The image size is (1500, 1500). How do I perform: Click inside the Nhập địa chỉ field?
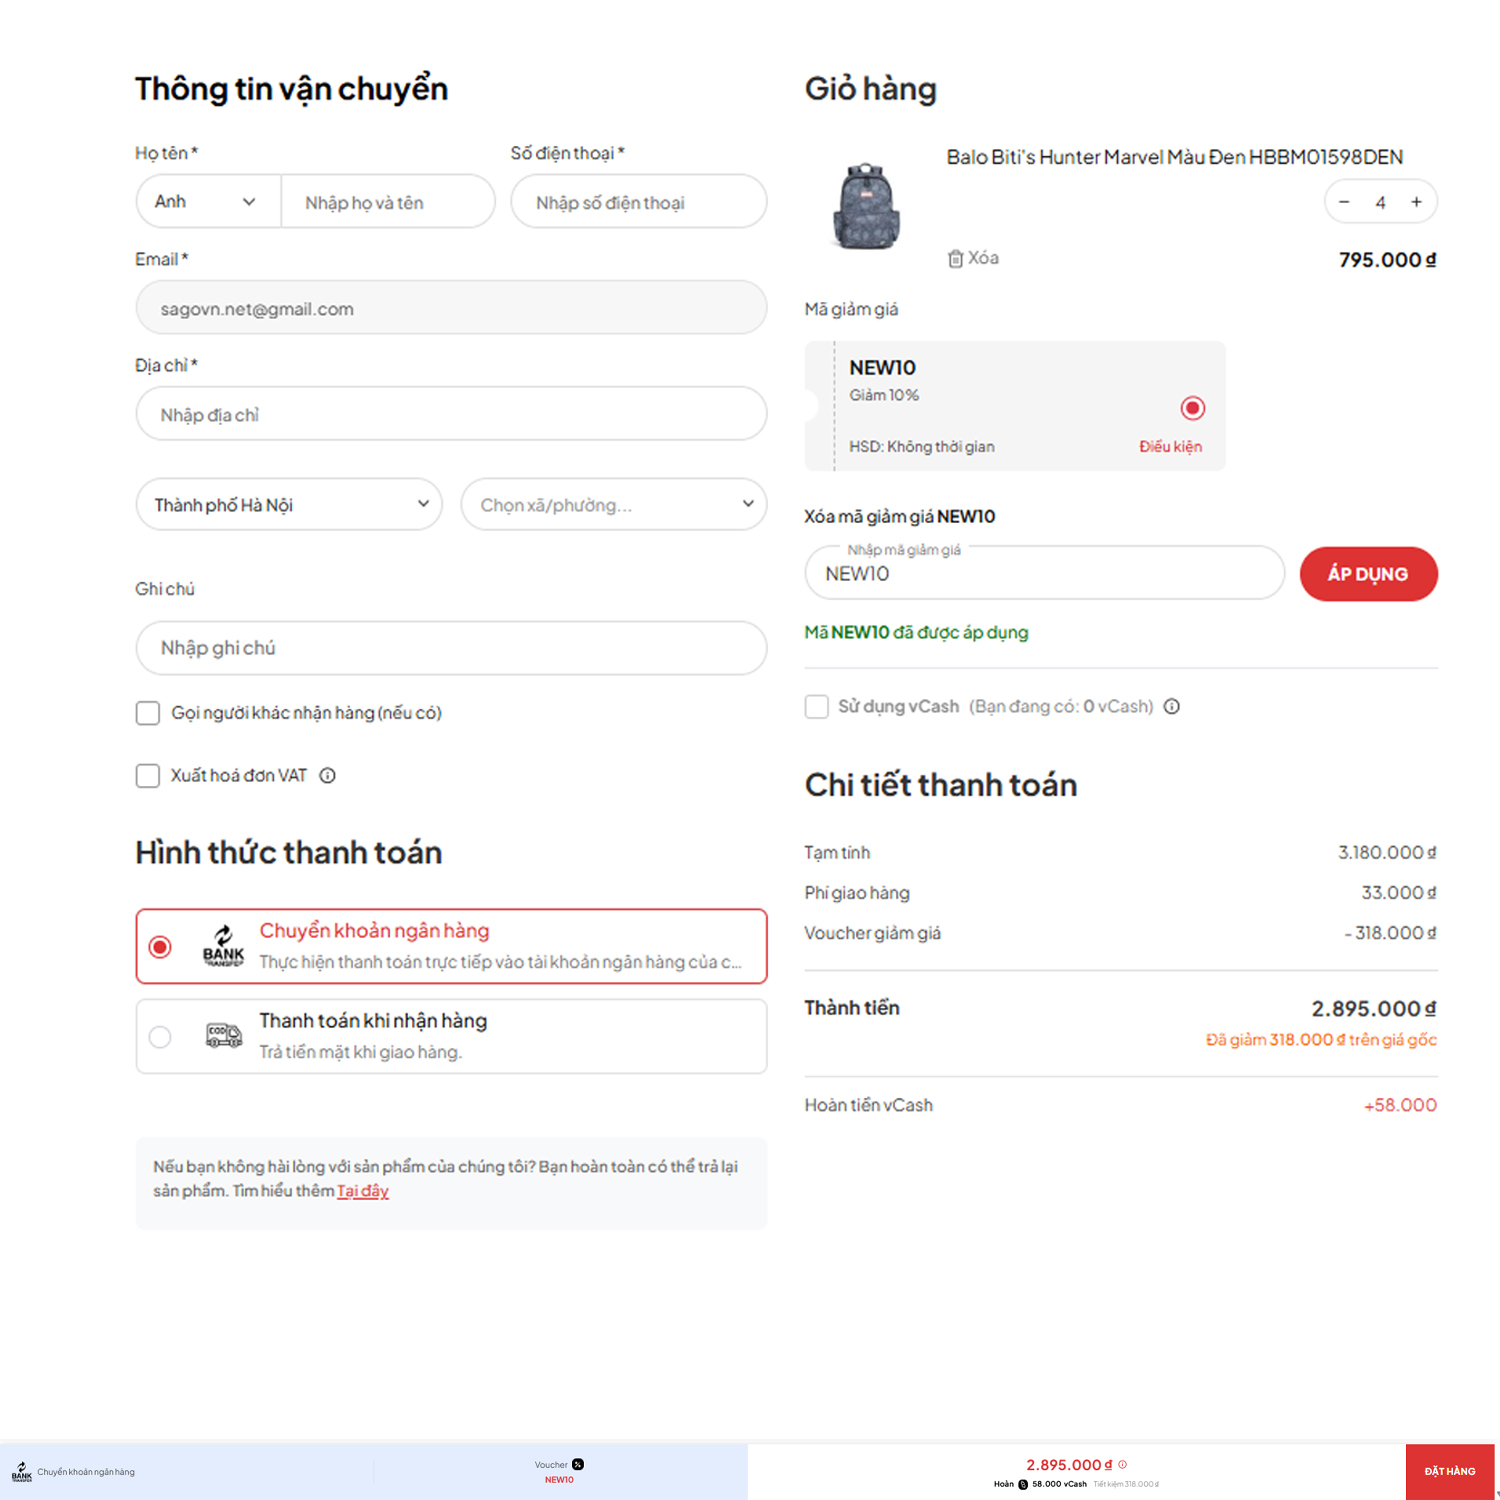click(x=450, y=413)
